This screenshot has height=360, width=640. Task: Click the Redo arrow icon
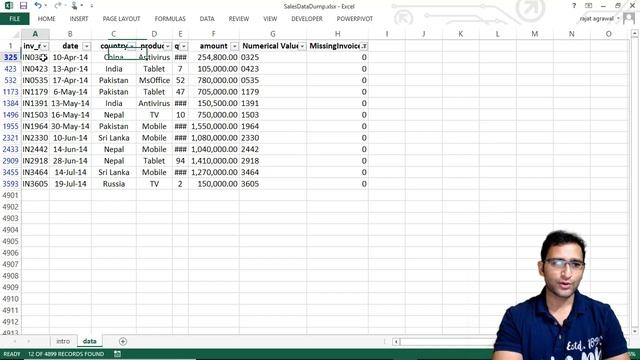(58, 5)
